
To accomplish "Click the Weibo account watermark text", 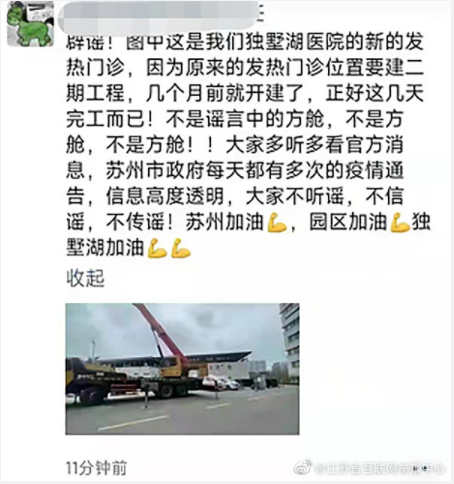I will 380,468.
